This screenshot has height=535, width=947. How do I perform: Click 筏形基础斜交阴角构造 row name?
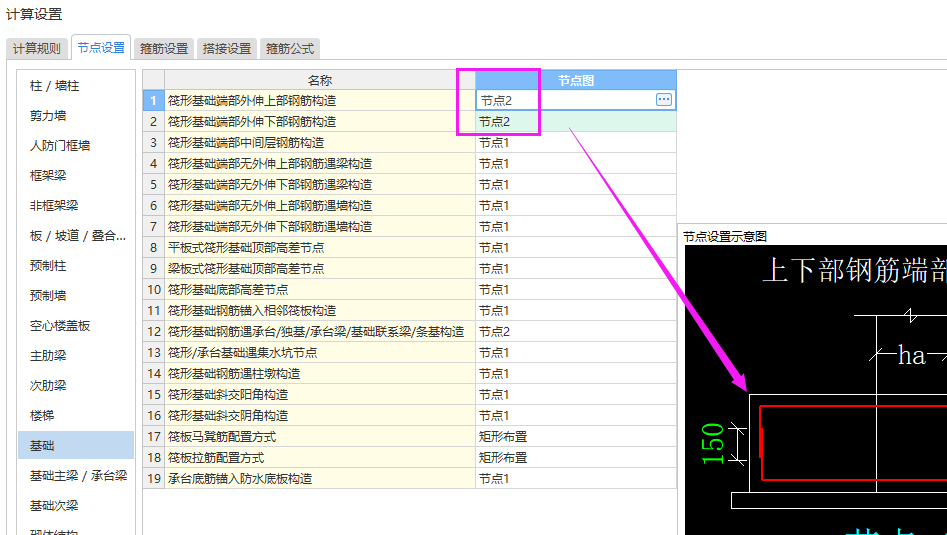point(319,415)
